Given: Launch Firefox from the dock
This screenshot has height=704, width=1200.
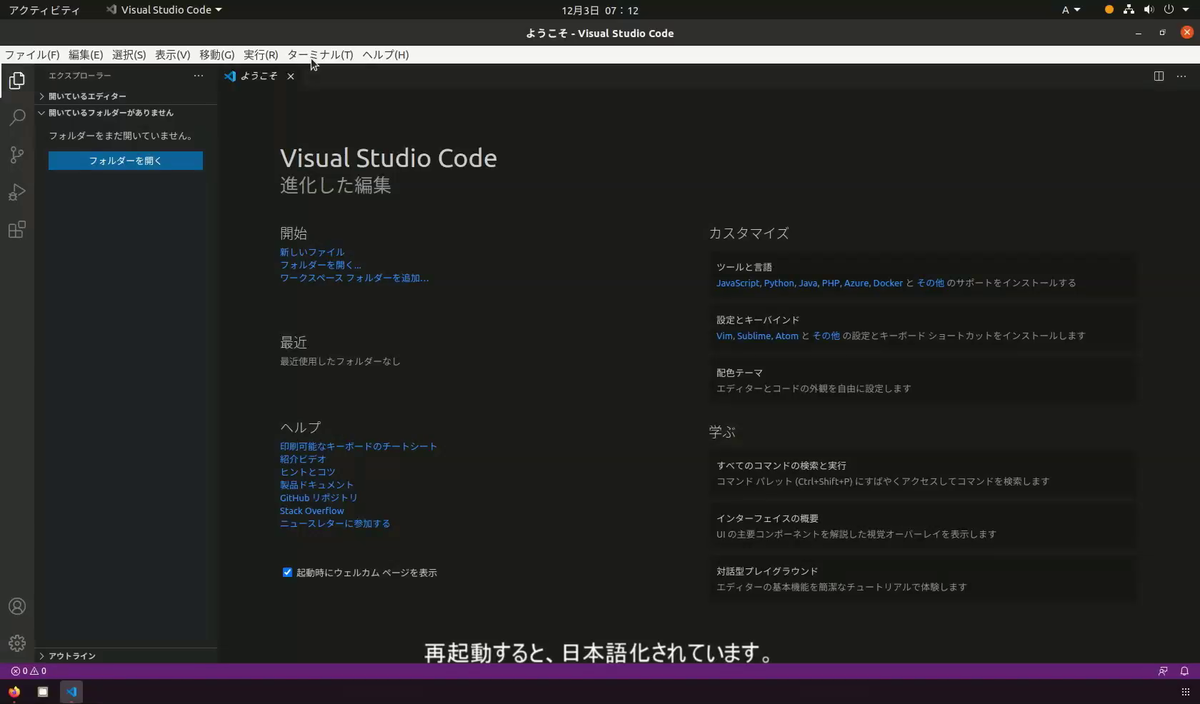Looking at the screenshot, I should pyautogui.click(x=14, y=691).
